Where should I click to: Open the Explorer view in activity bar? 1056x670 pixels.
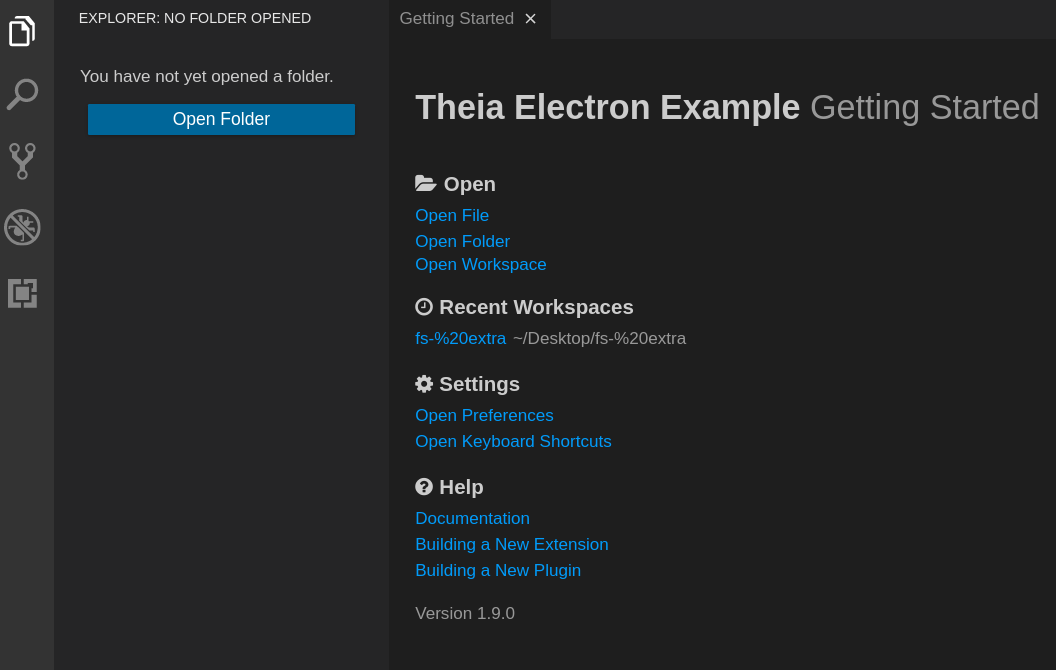click(22, 31)
